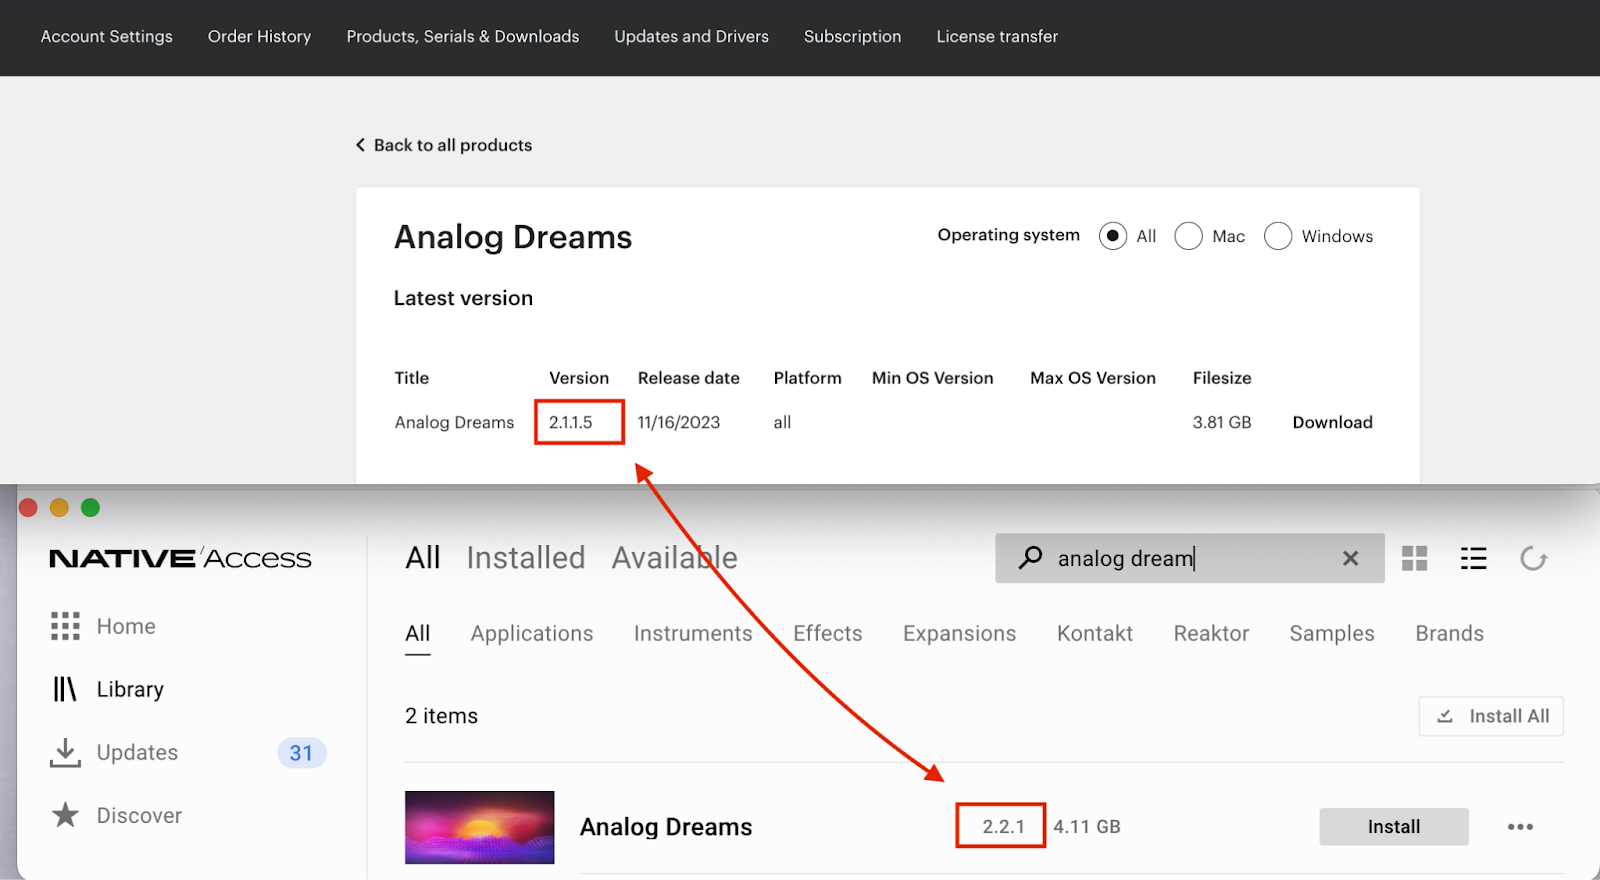Filter by Samples category
Viewport: 1600px width, 880px height.
(1332, 634)
